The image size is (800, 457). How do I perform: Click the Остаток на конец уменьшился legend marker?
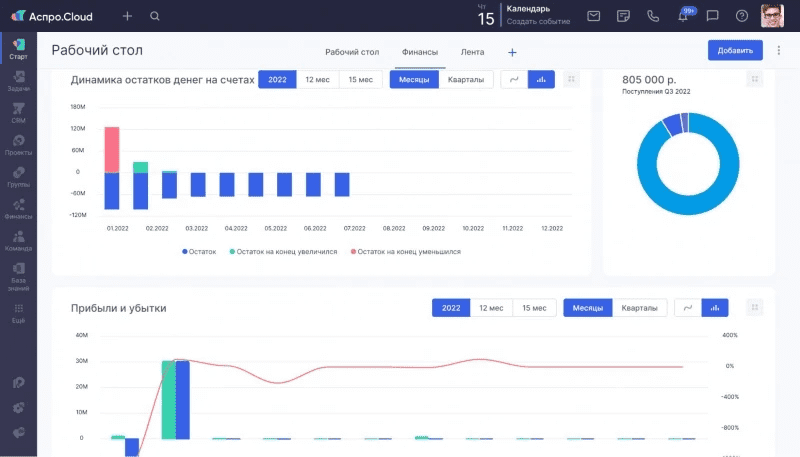352,252
